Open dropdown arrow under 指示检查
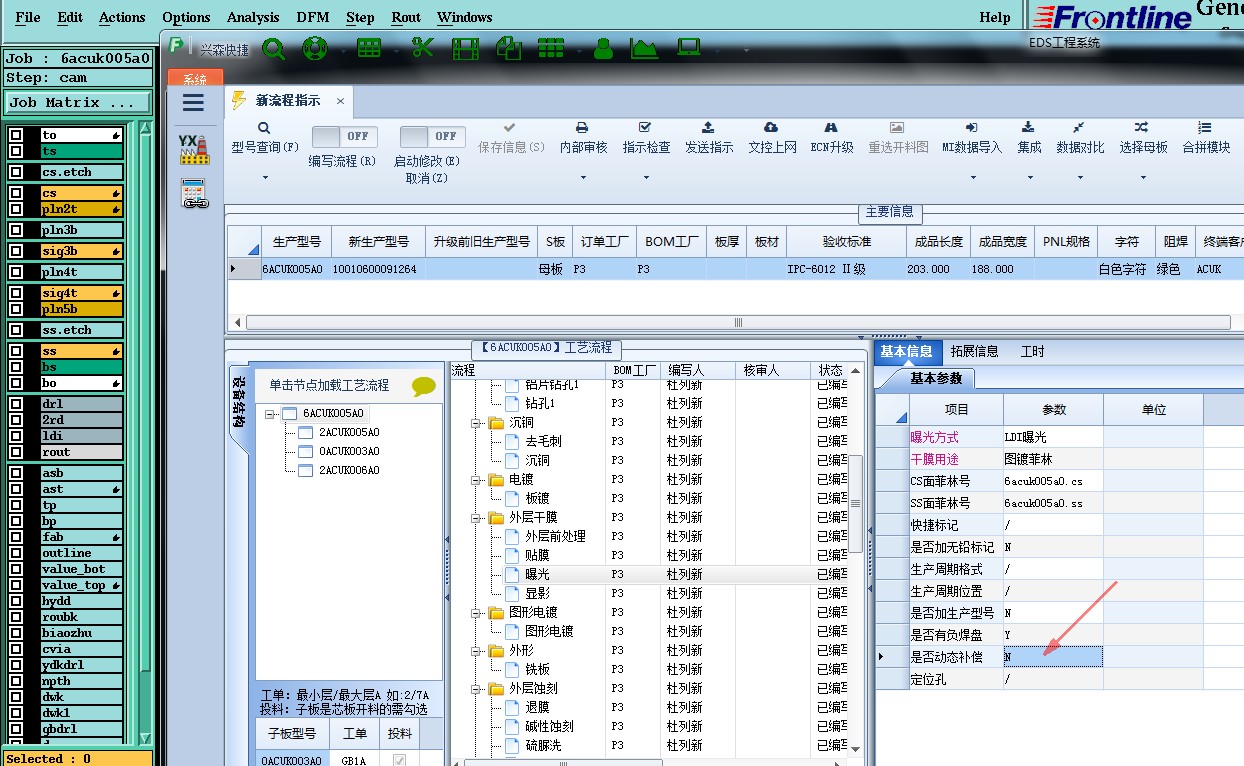The height and width of the screenshot is (766, 1244). (646, 178)
